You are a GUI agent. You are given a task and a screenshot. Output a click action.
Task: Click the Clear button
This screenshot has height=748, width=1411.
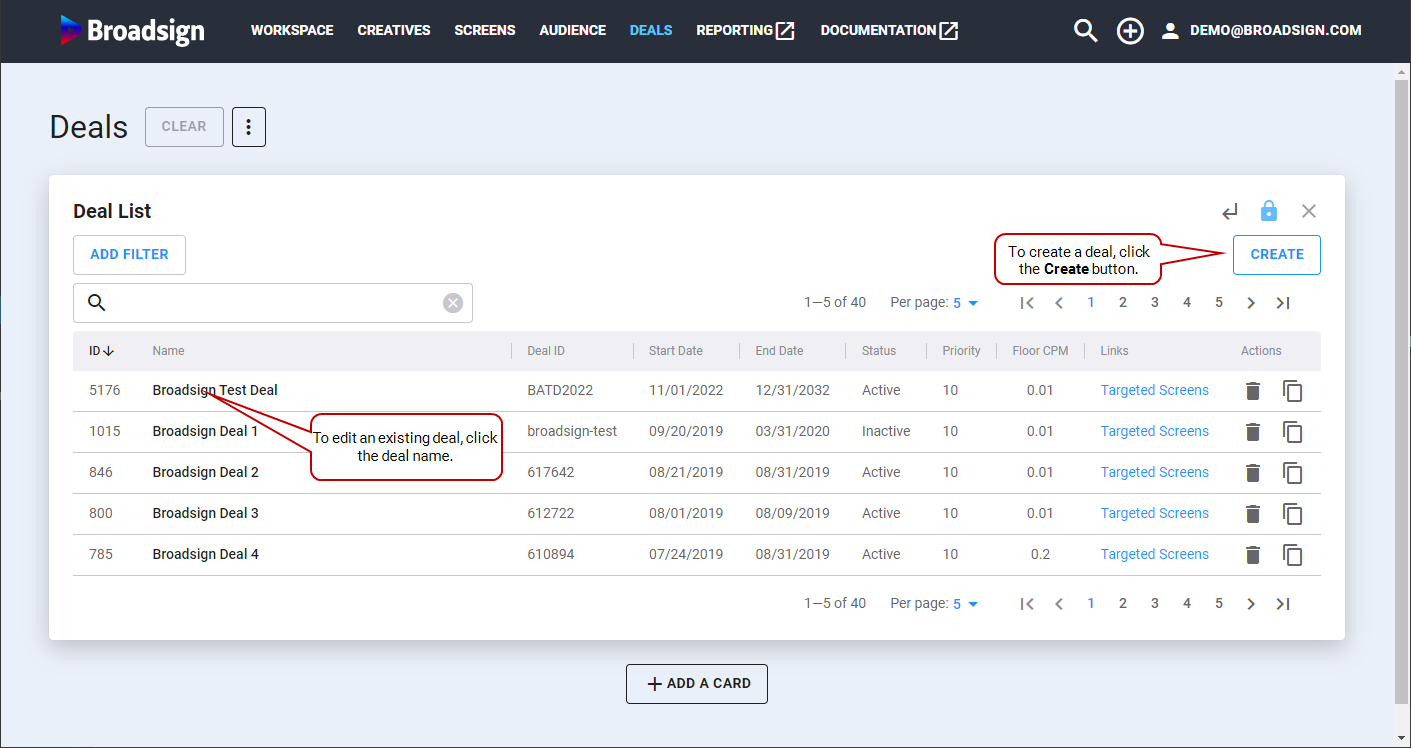(x=184, y=127)
